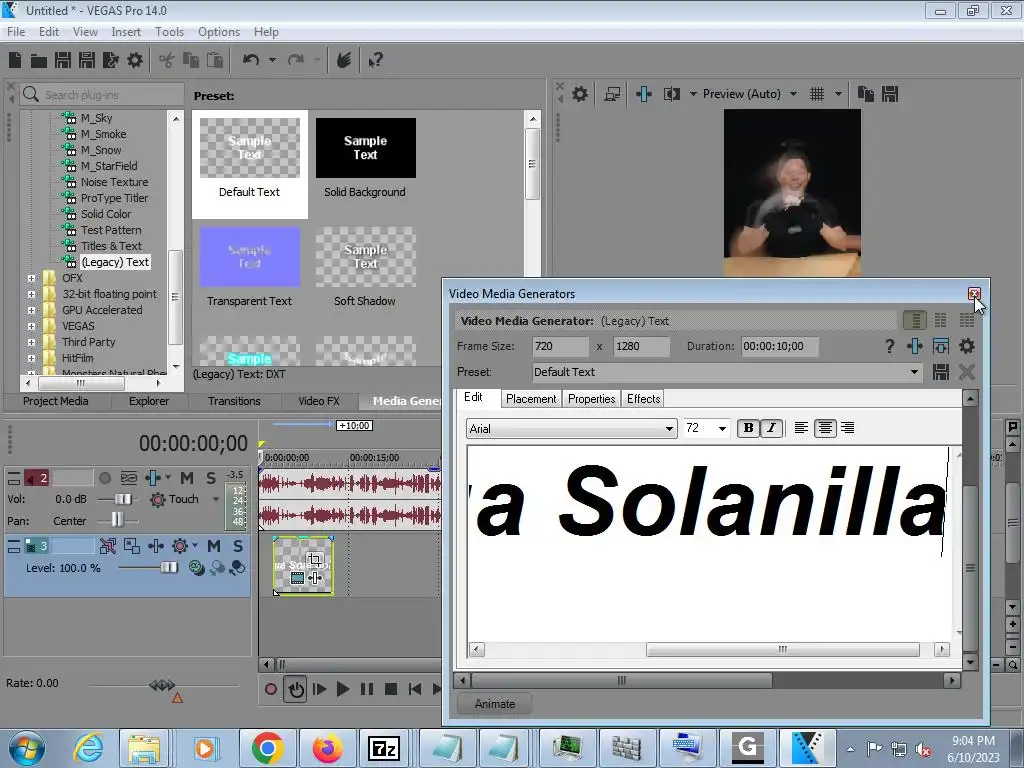Open a project with the folder toolbar icon

click(39, 61)
